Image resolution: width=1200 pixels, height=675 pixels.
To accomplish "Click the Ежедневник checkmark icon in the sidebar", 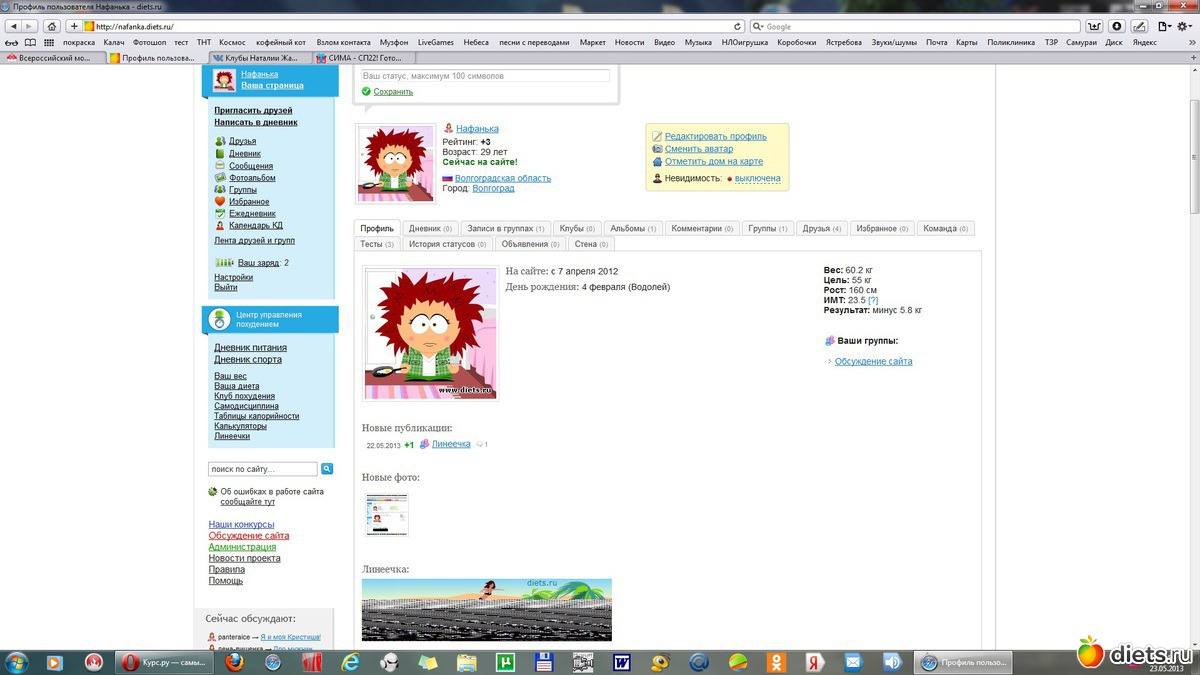I will click(x=220, y=214).
